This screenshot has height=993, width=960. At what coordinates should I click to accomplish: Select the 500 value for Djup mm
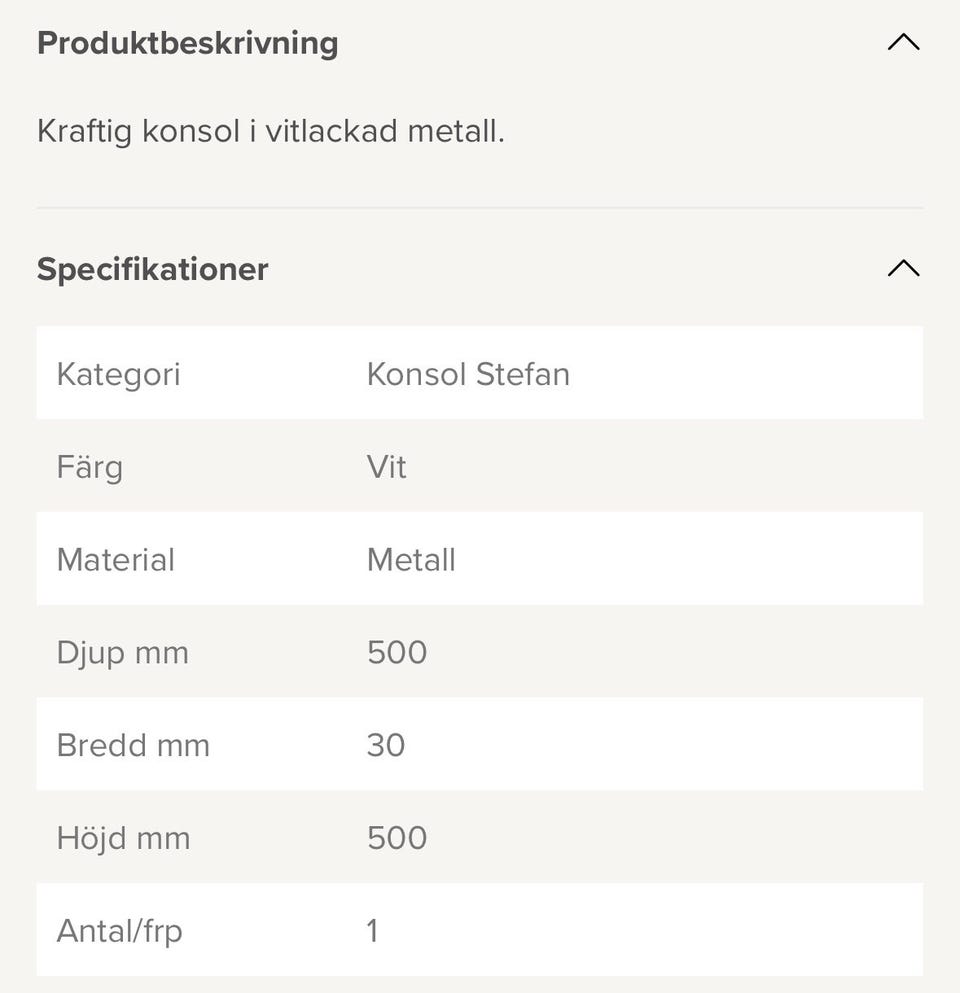pos(397,653)
